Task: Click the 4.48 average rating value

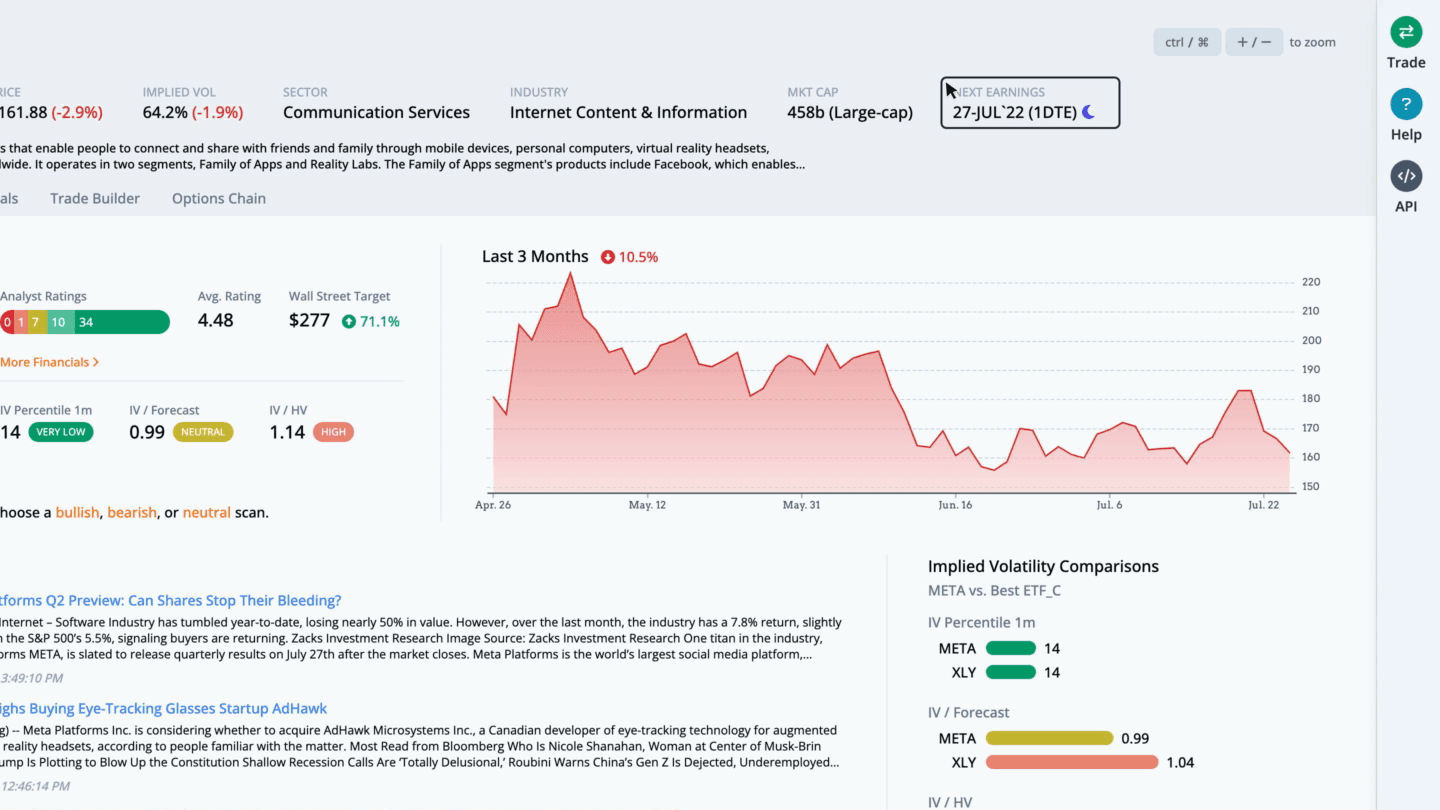Action: tap(216, 321)
